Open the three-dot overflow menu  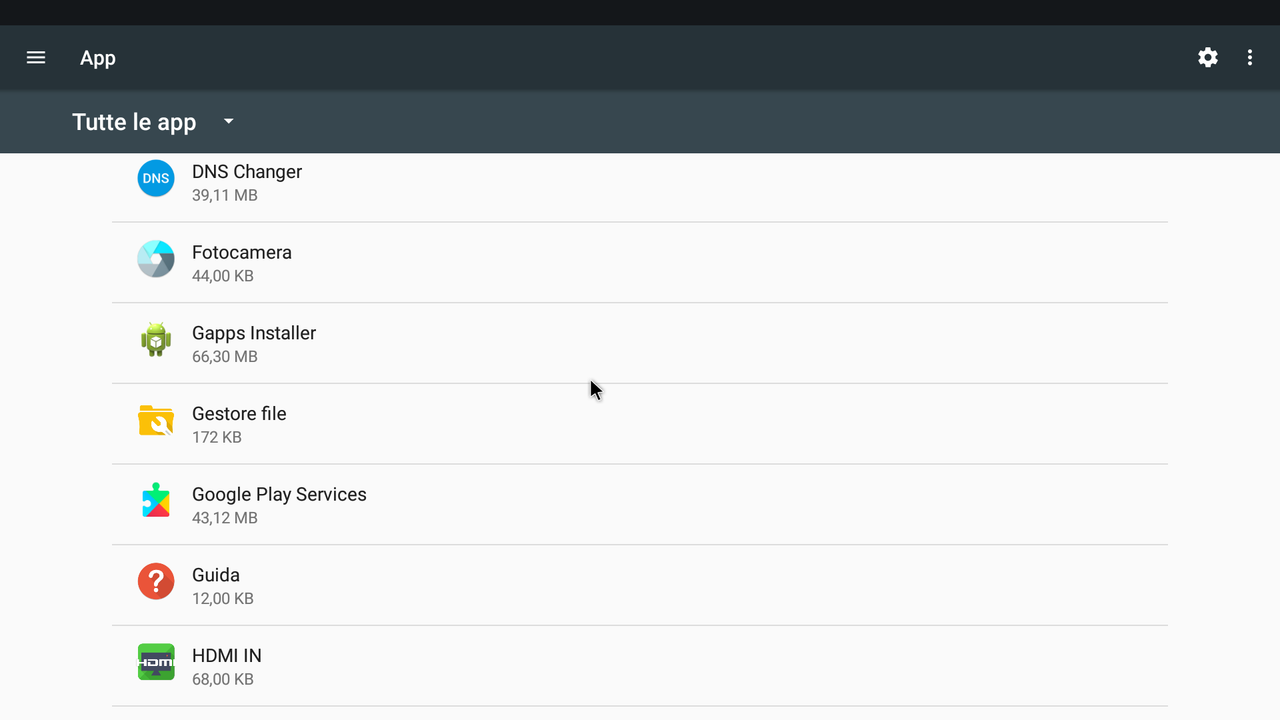1250,58
